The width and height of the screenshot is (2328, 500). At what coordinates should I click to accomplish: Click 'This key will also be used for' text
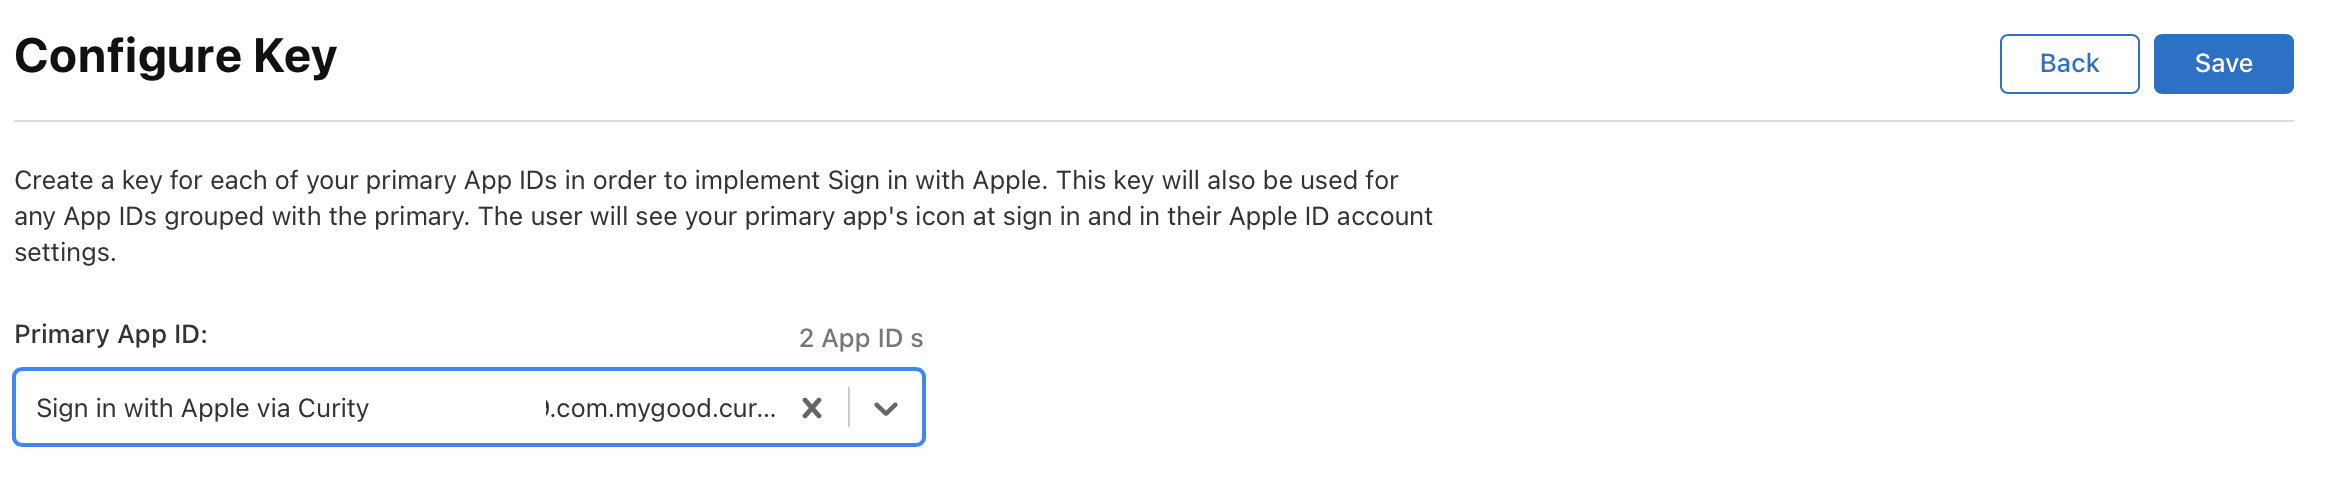click(1227, 180)
